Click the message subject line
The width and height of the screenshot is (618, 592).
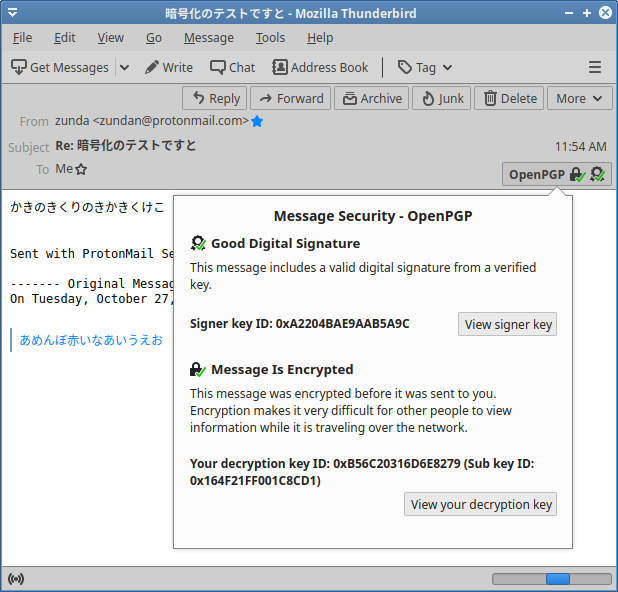coord(125,145)
